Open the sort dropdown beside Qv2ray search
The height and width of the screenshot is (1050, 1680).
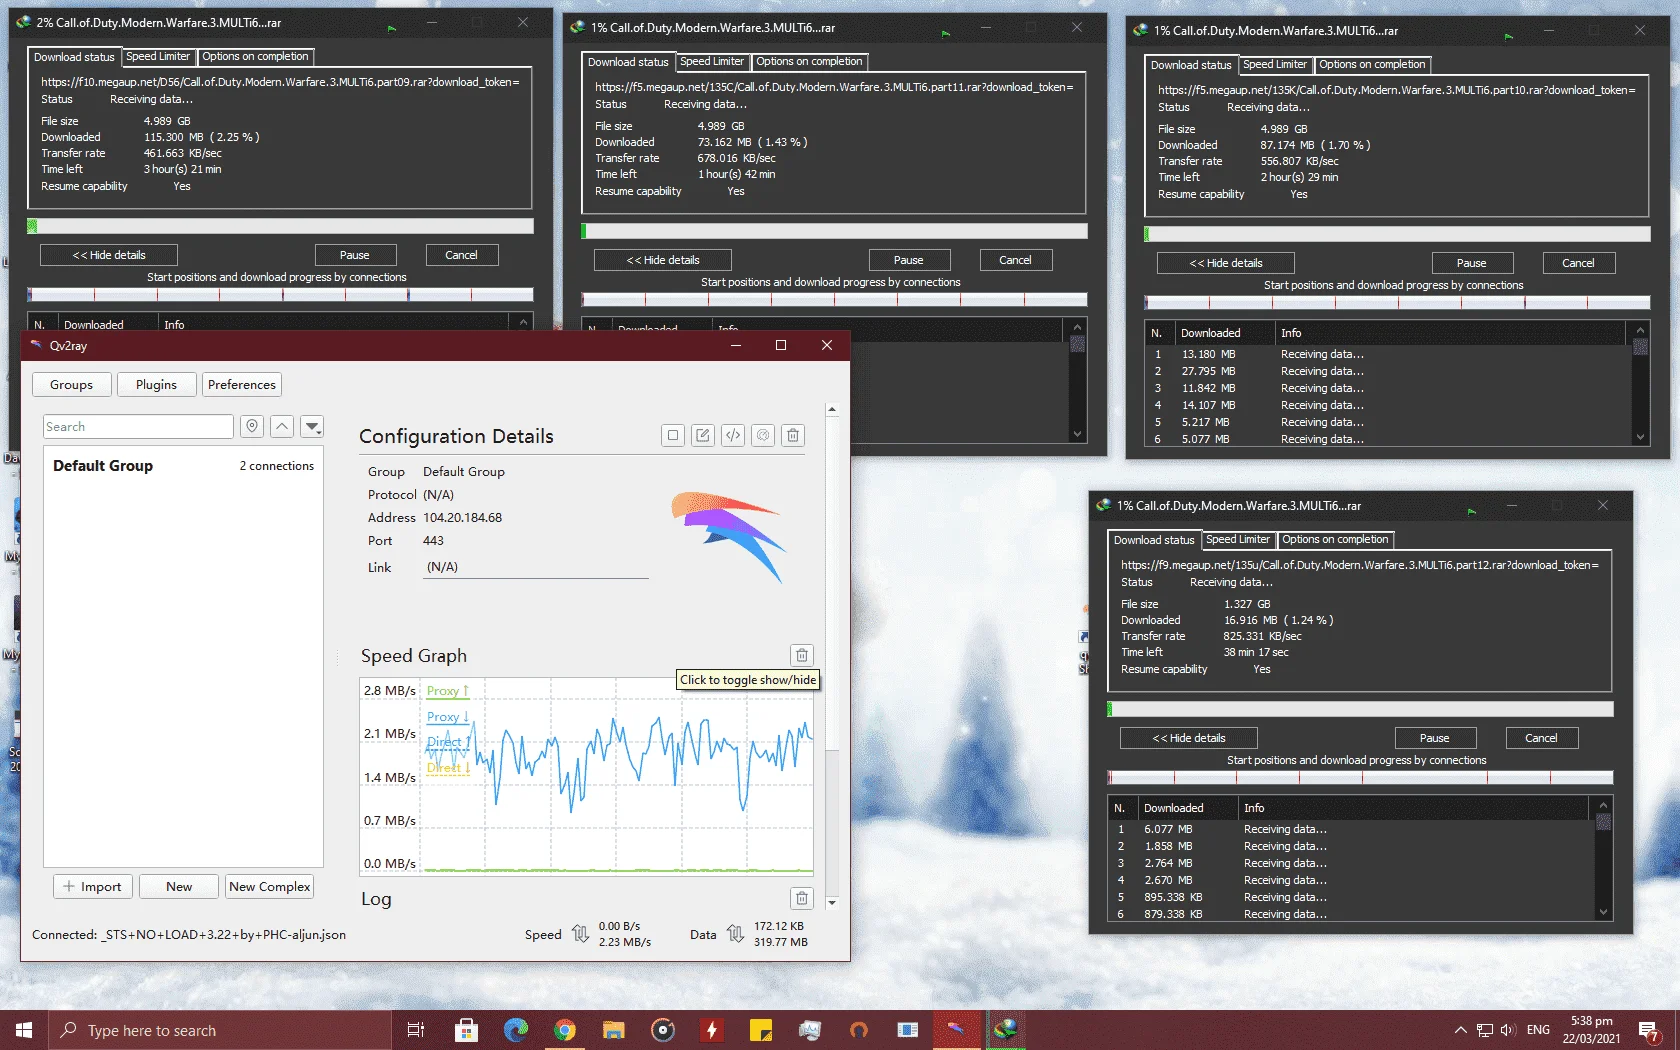point(312,427)
